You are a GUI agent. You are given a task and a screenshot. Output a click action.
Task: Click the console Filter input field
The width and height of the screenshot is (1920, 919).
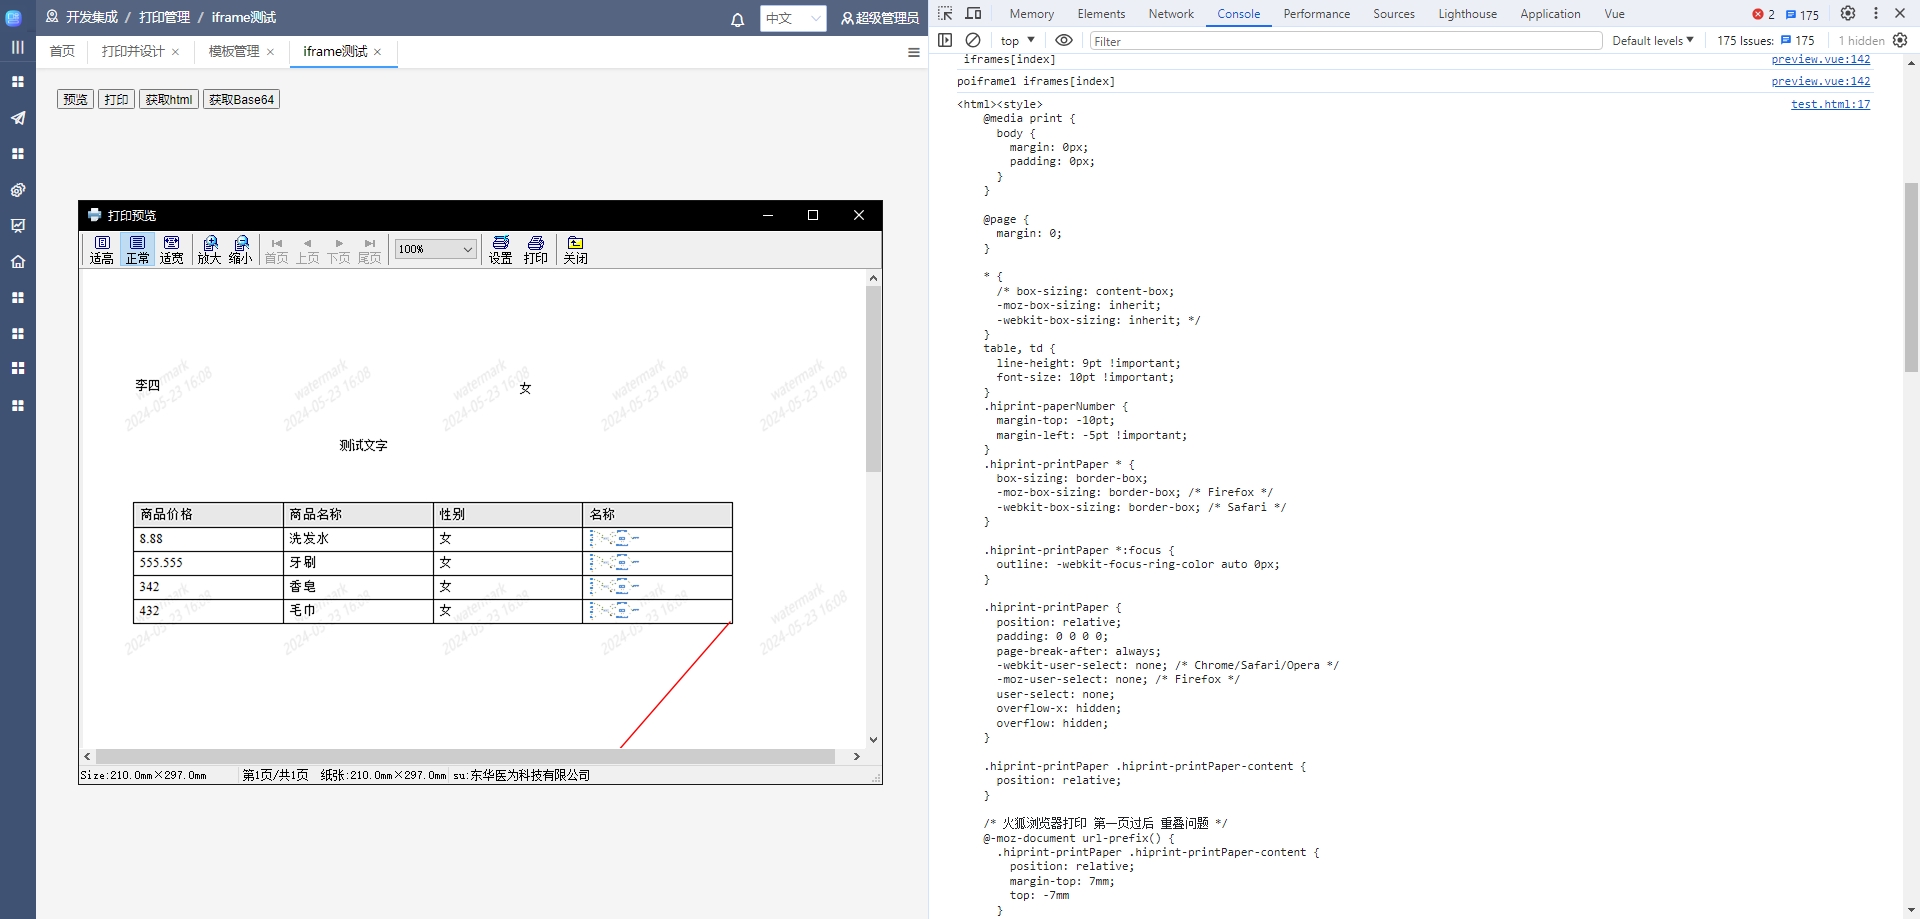tap(1345, 41)
